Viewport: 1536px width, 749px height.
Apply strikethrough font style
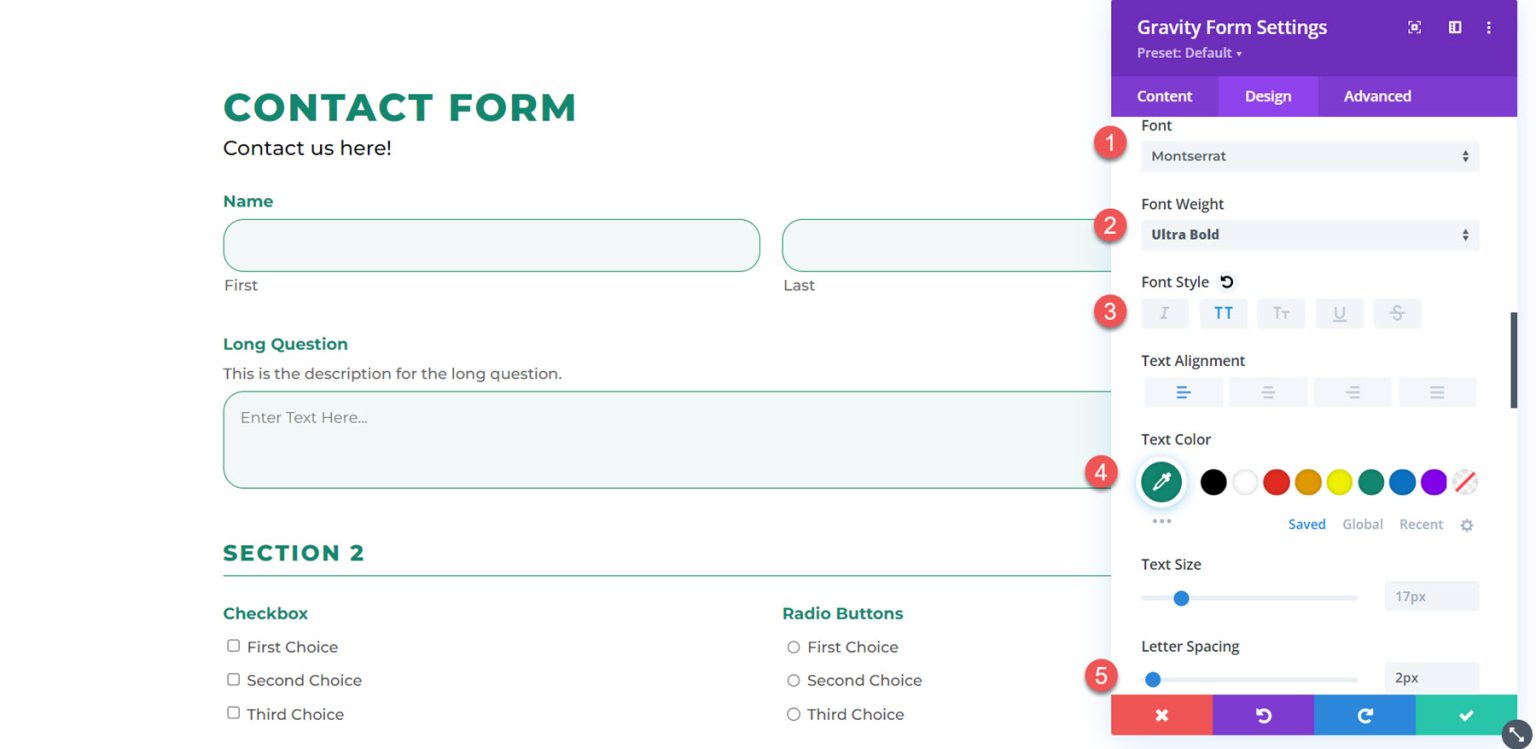pos(1397,313)
